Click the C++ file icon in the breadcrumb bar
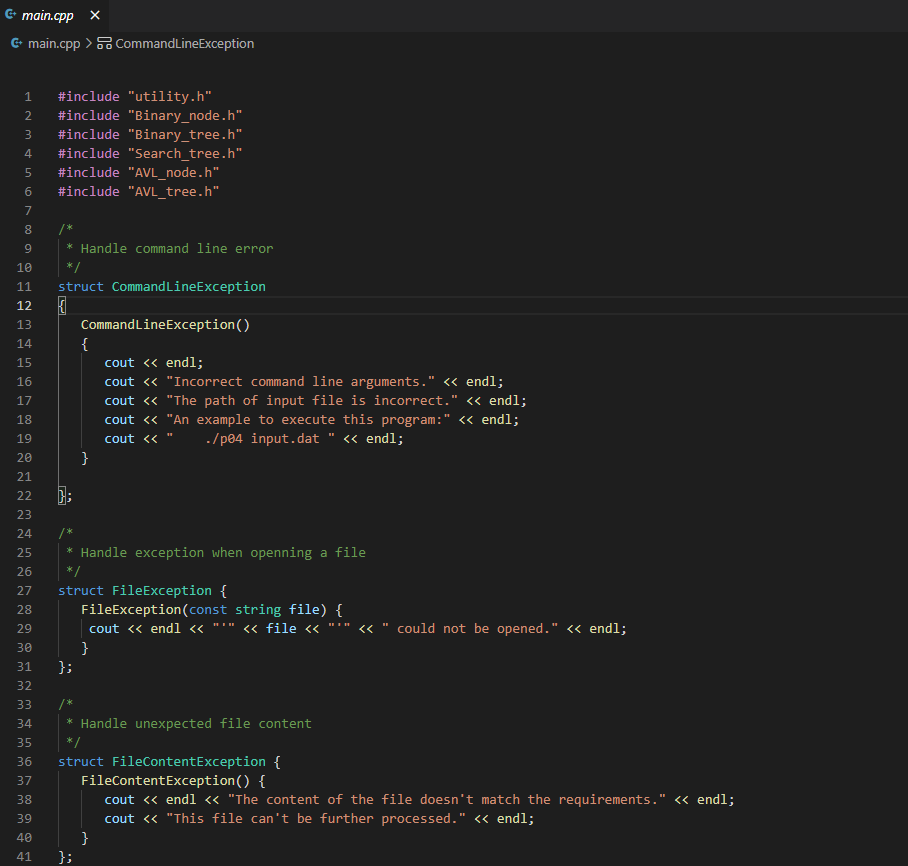This screenshot has width=908, height=866. pyautogui.click(x=16, y=44)
